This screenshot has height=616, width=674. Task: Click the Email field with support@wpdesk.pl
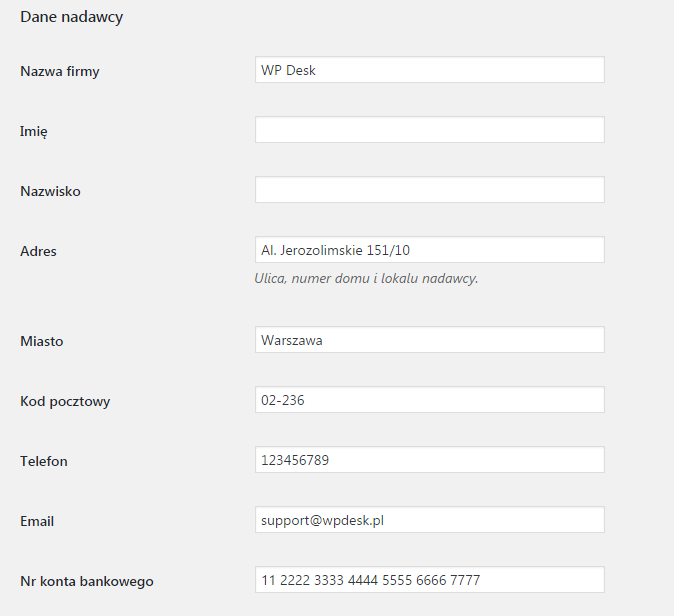click(430, 520)
